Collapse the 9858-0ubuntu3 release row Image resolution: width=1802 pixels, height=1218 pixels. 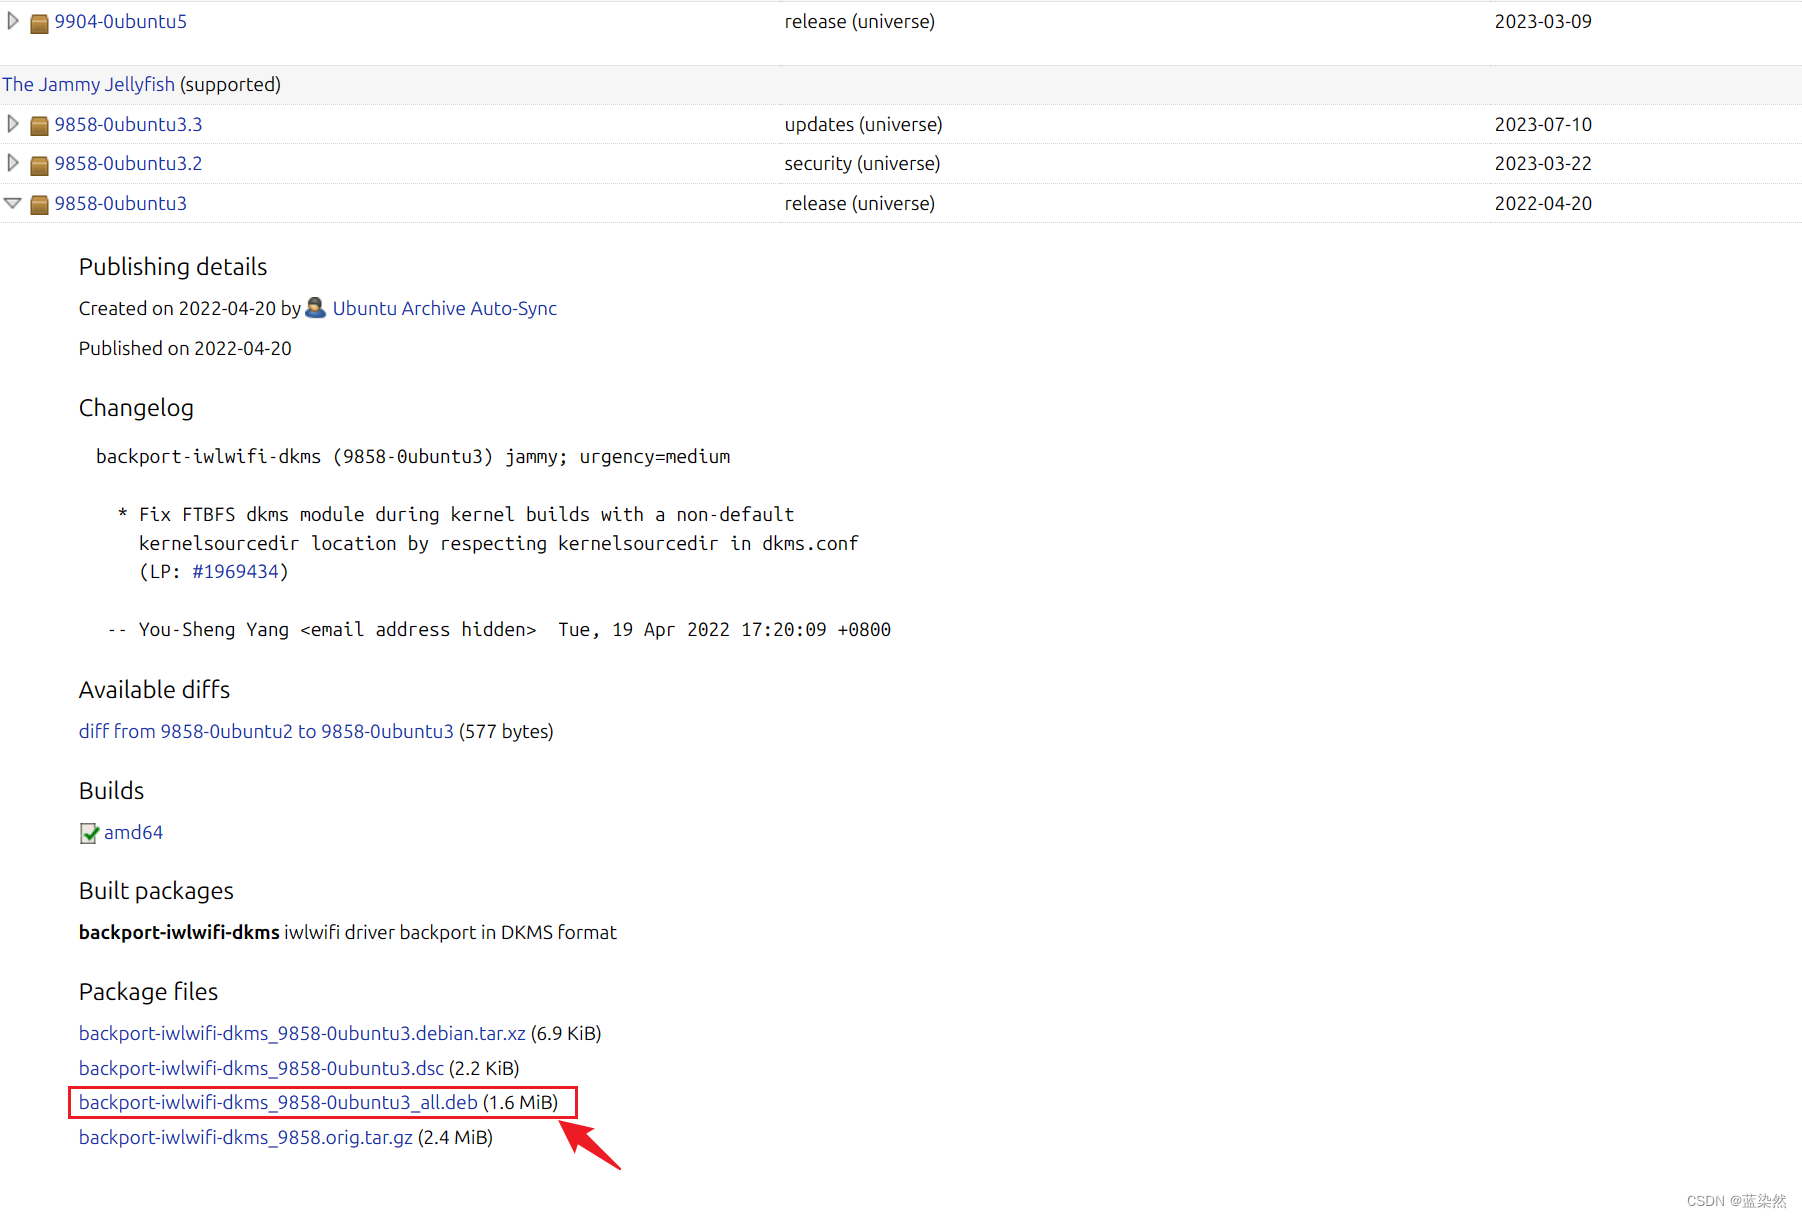pyautogui.click(x=13, y=203)
